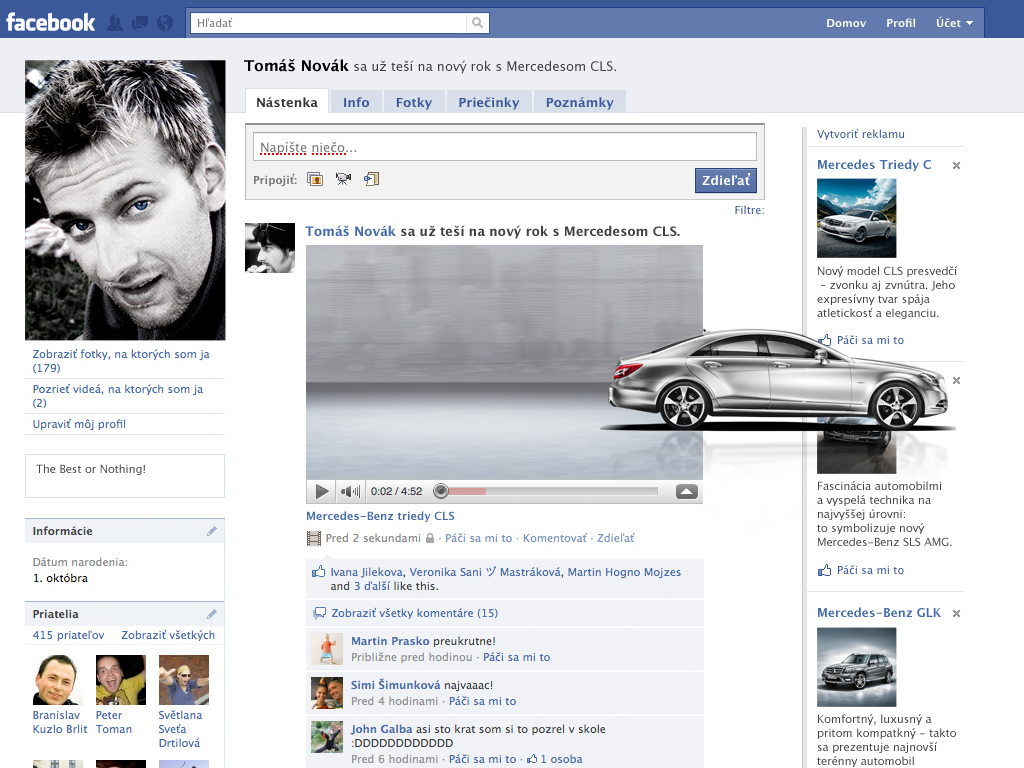Click the small post avatar of Tomáš Novák
Screen dimensions: 1024x768
click(x=270, y=248)
